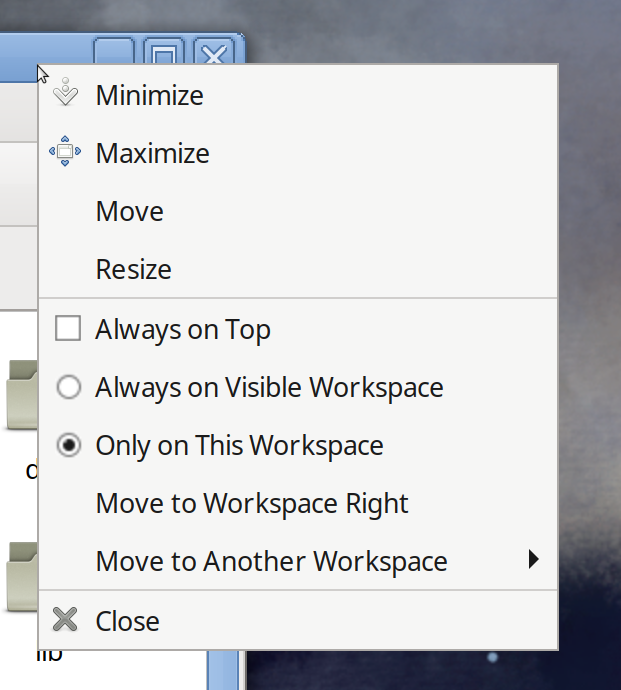The image size is (621, 690).
Task: Choose the Resize menu entry
Action: (298, 269)
